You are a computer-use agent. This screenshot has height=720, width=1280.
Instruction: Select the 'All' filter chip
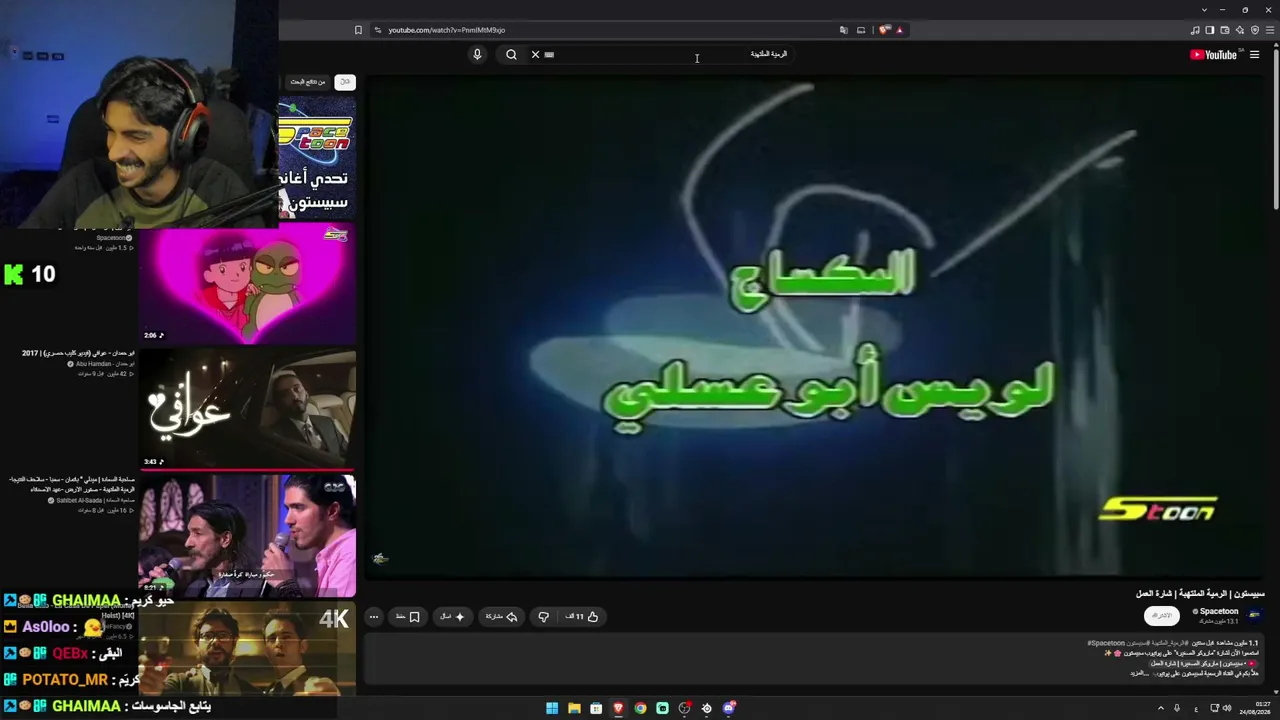click(x=345, y=82)
